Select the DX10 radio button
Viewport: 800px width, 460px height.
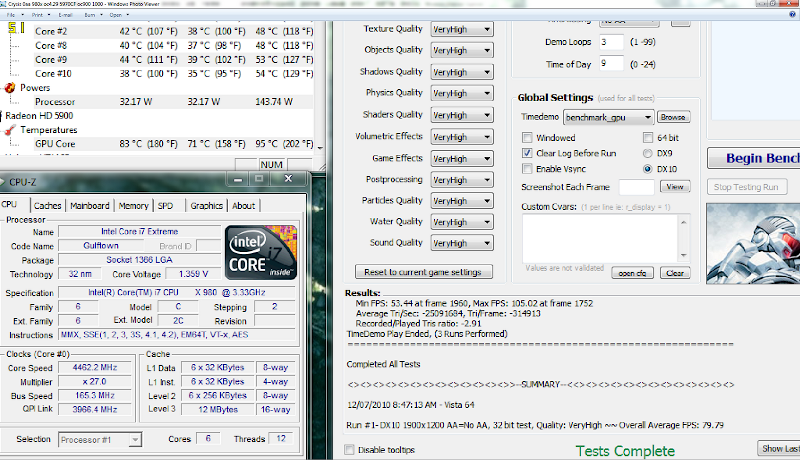coord(648,169)
